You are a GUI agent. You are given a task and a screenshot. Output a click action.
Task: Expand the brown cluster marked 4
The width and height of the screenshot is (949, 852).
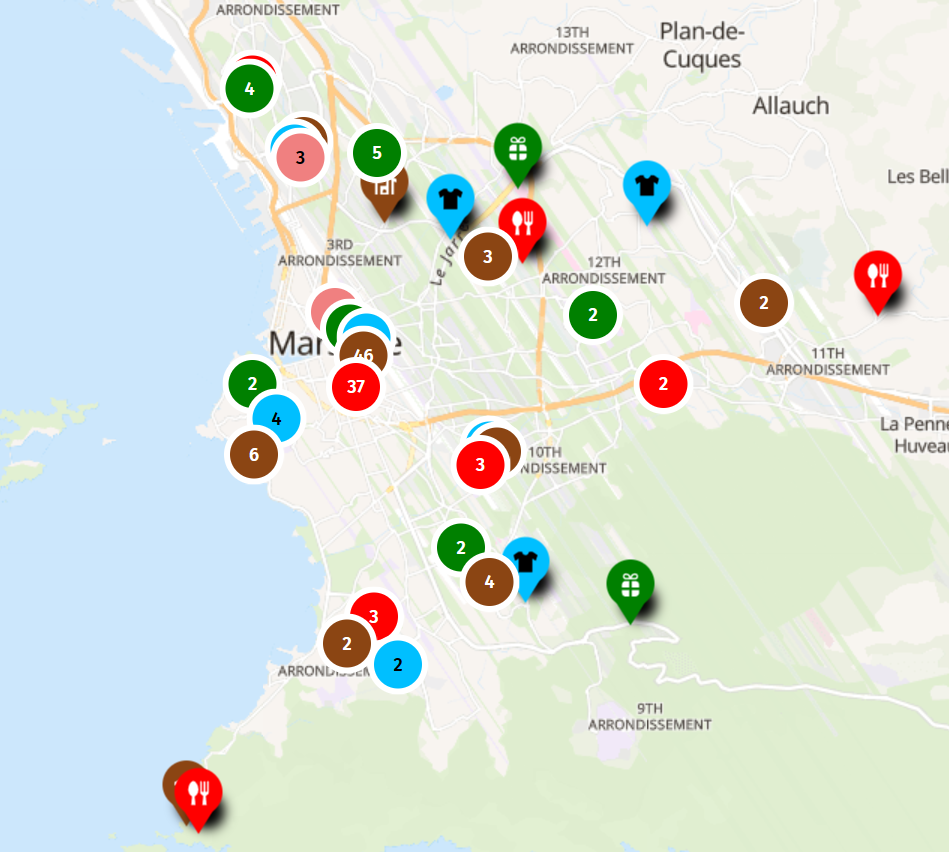point(490,582)
